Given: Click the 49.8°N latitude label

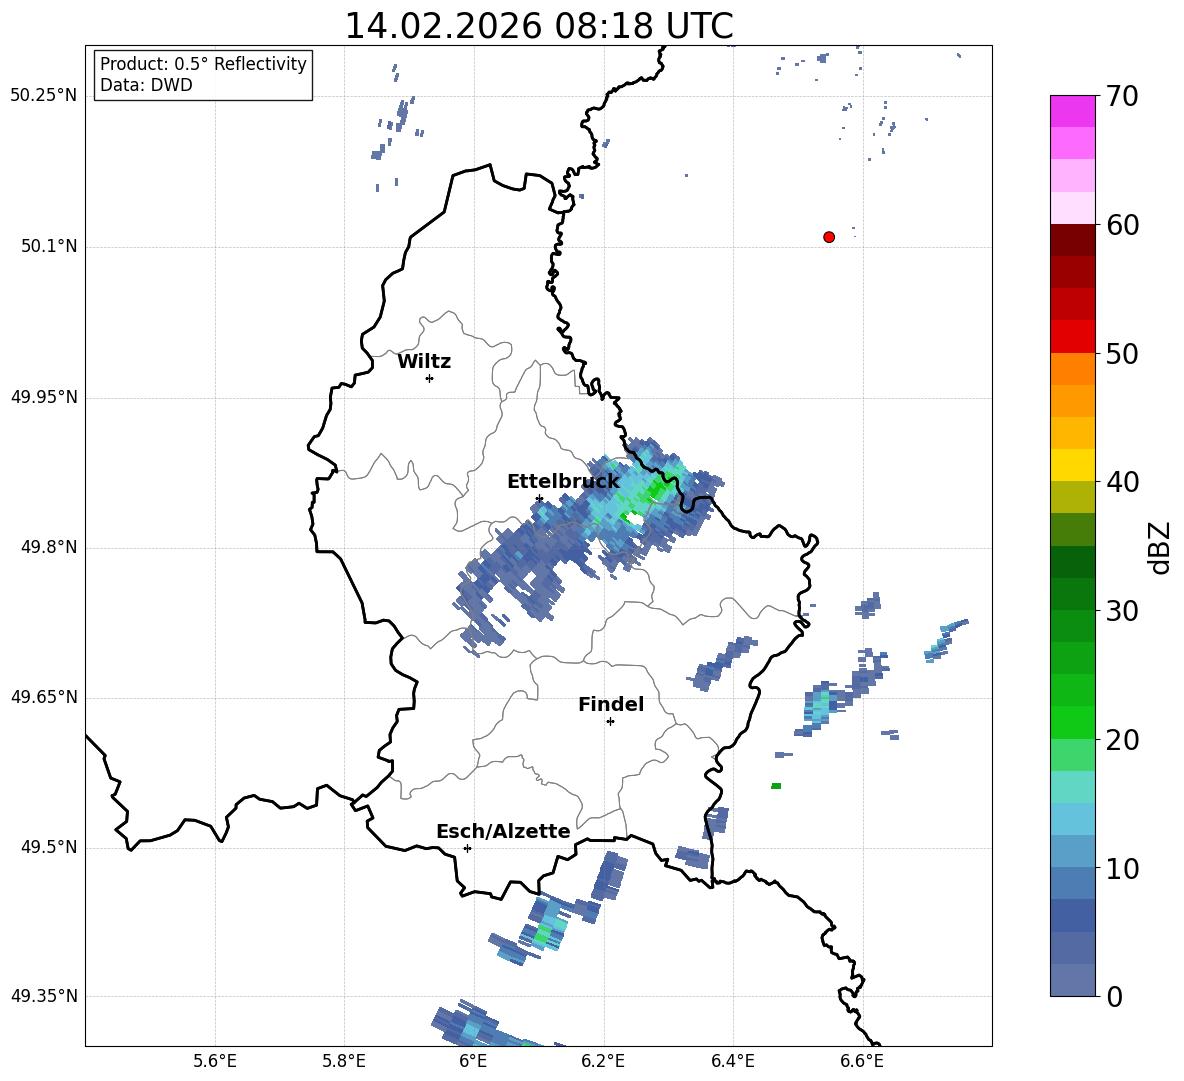Looking at the screenshot, I should click(49, 547).
